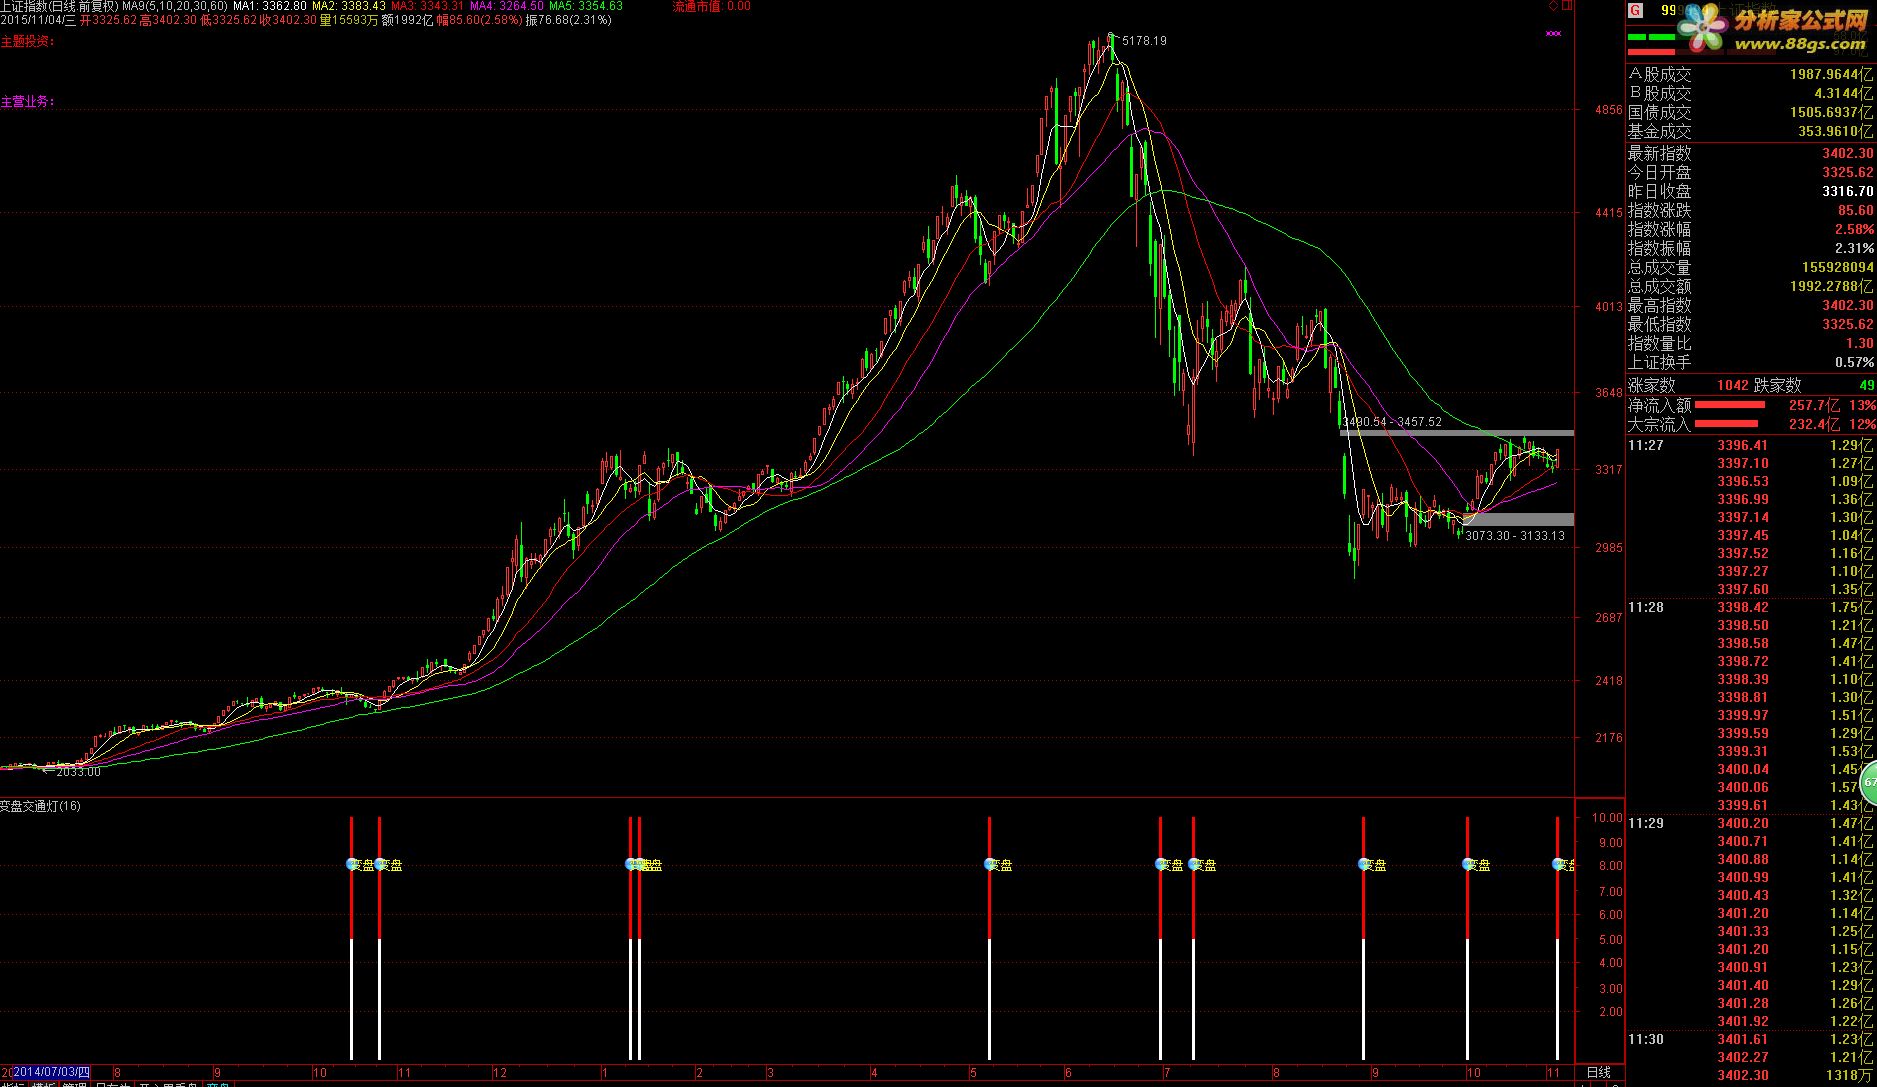Select the 变盘交通灯(16) indicator title
This screenshot has height=1087, width=1877.
click(41, 806)
